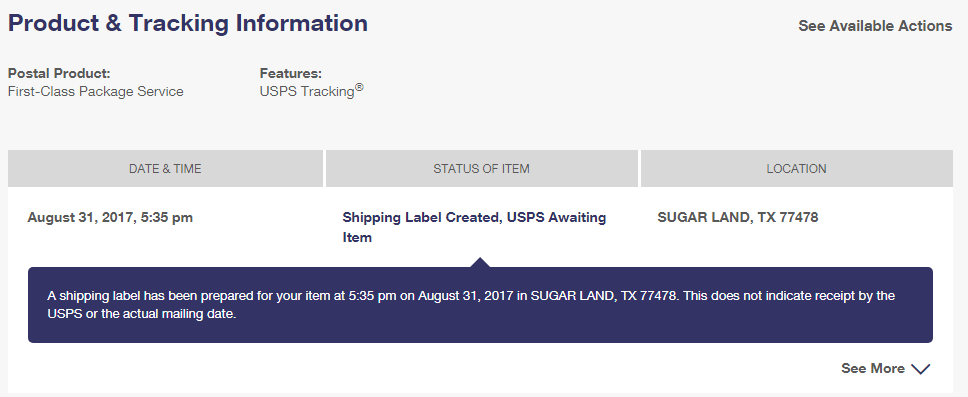Click the Shipping Label Created status text
The image size is (968, 397).
422,217
